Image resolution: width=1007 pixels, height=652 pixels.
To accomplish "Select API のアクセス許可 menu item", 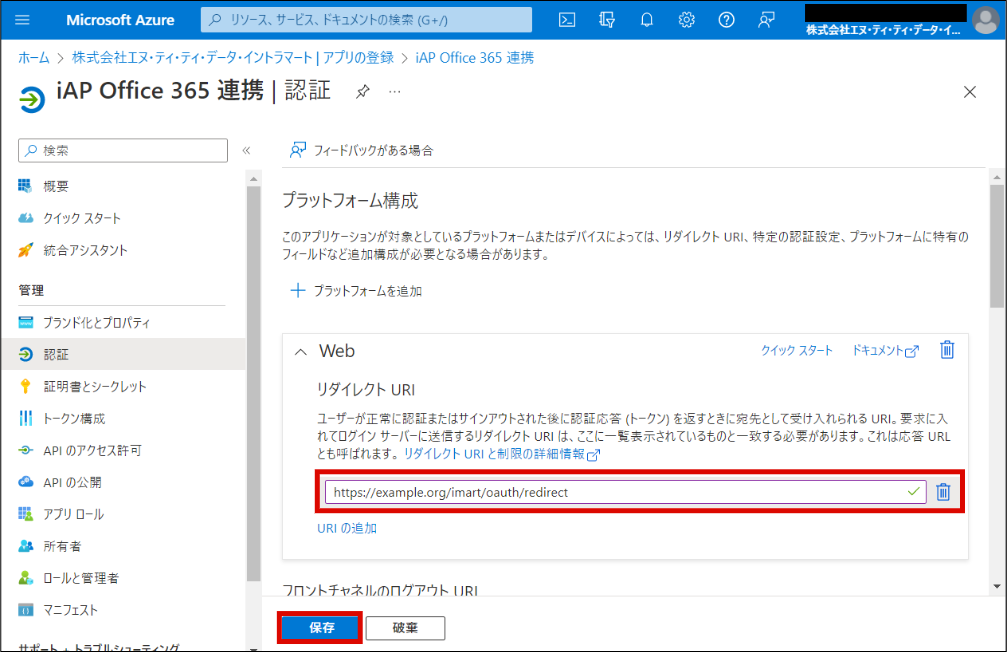I will [92, 450].
